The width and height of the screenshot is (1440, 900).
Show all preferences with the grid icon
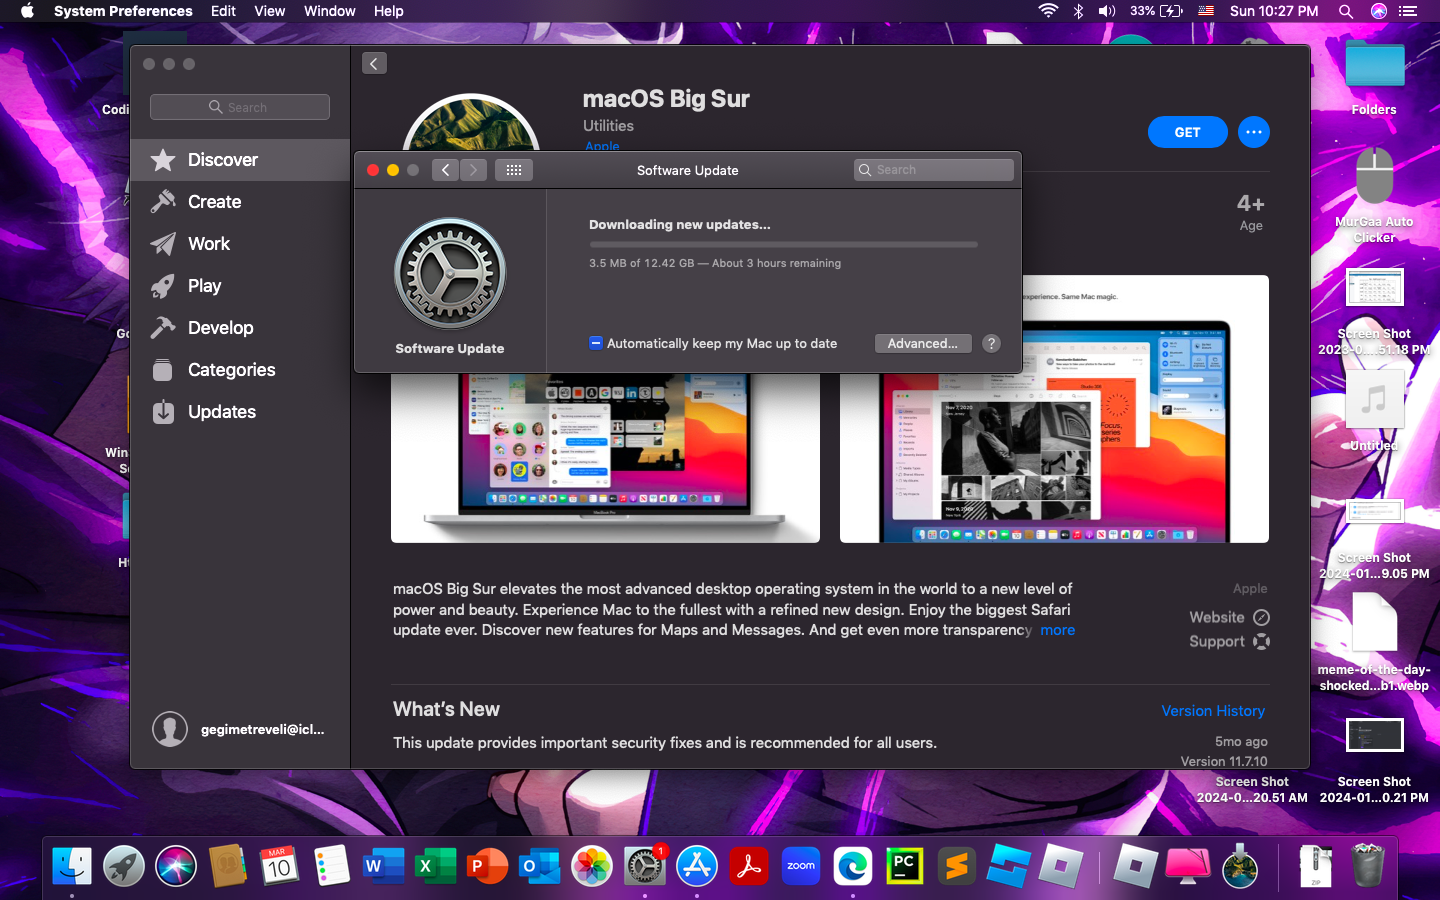pyautogui.click(x=514, y=170)
